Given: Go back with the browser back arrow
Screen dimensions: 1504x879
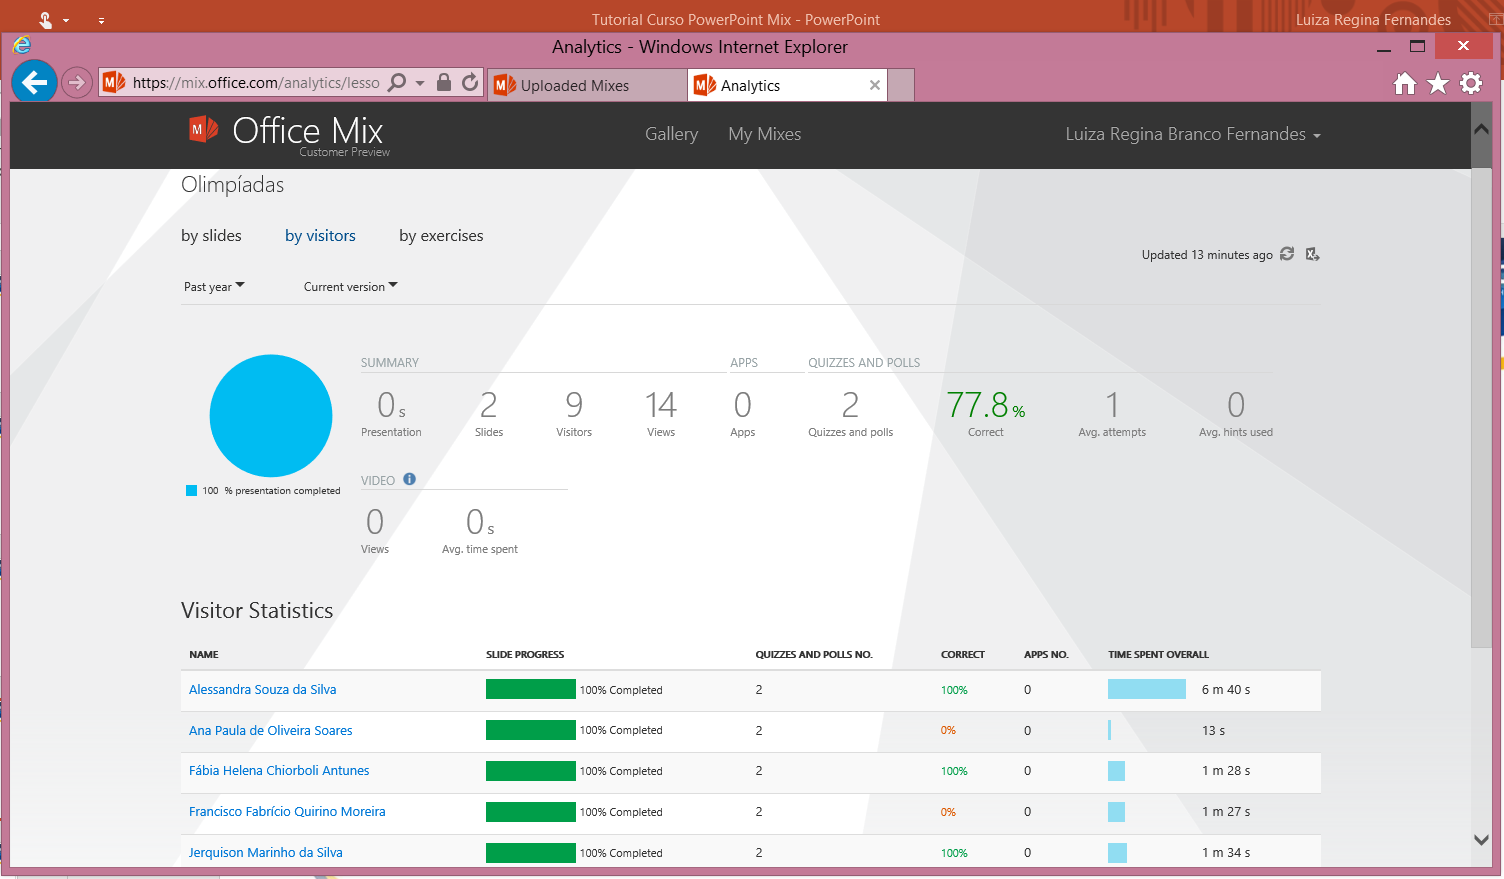Looking at the screenshot, I should tap(35, 82).
